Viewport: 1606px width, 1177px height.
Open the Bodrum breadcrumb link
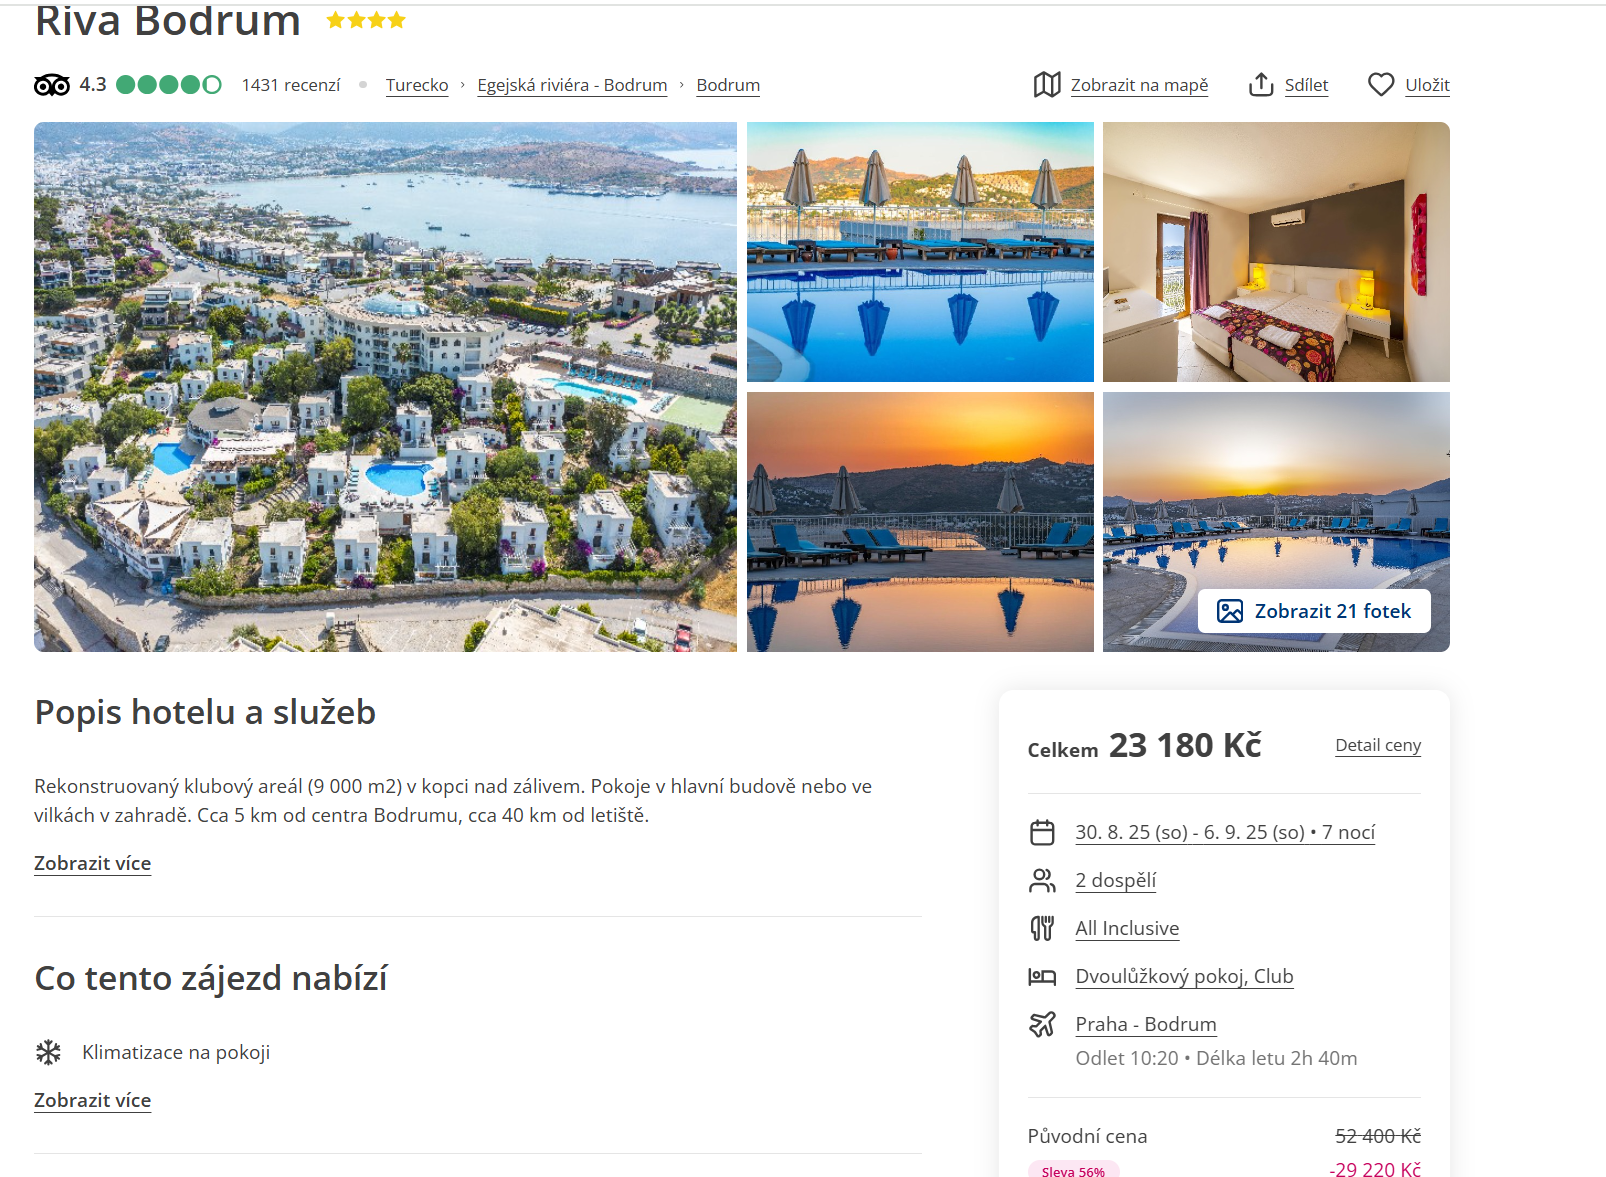[728, 85]
